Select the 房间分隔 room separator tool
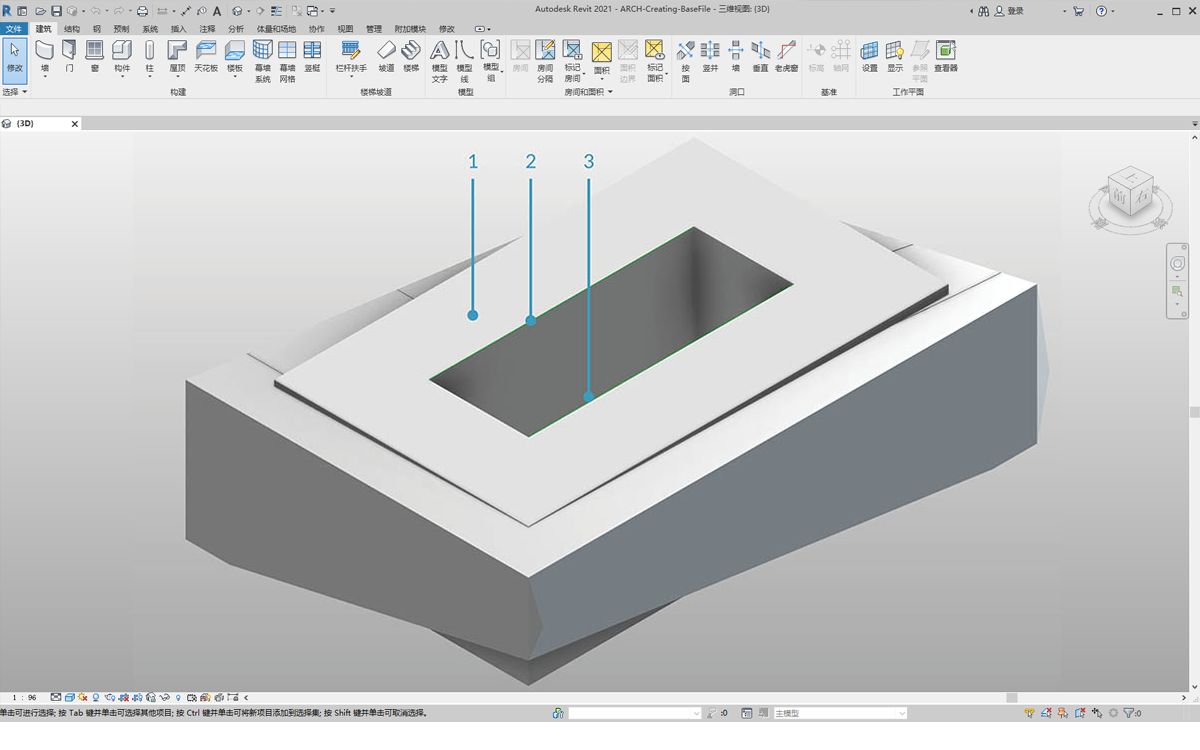 pyautogui.click(x=545, y=61)
